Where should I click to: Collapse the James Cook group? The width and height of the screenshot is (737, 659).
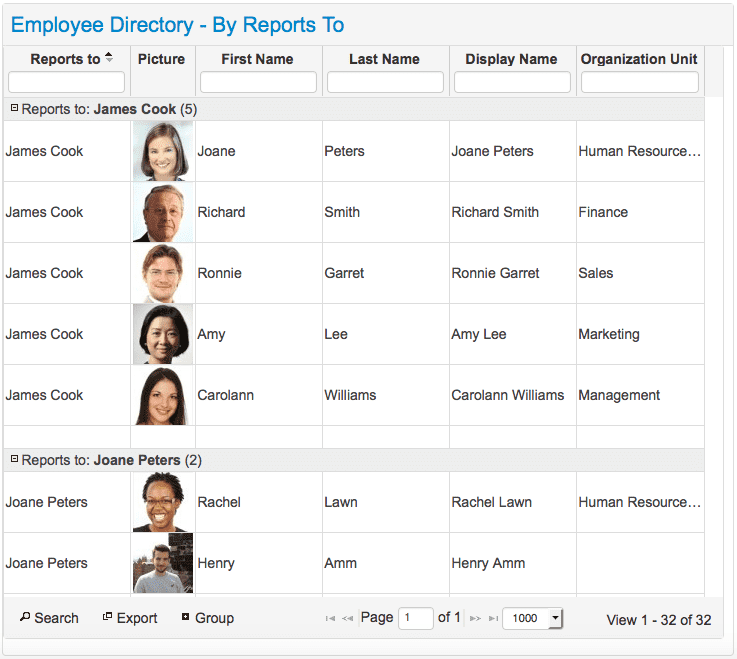tap(14, 108)
